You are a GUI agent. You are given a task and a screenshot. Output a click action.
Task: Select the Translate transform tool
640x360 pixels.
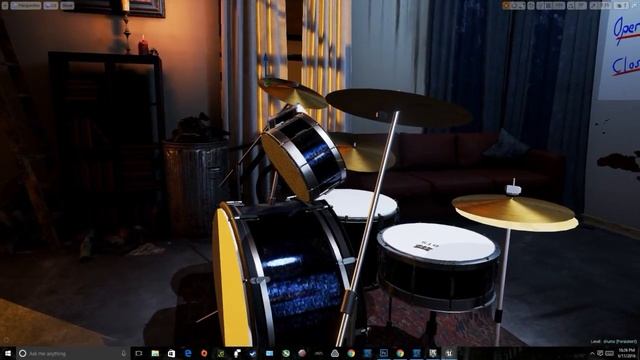coord(507,5)
